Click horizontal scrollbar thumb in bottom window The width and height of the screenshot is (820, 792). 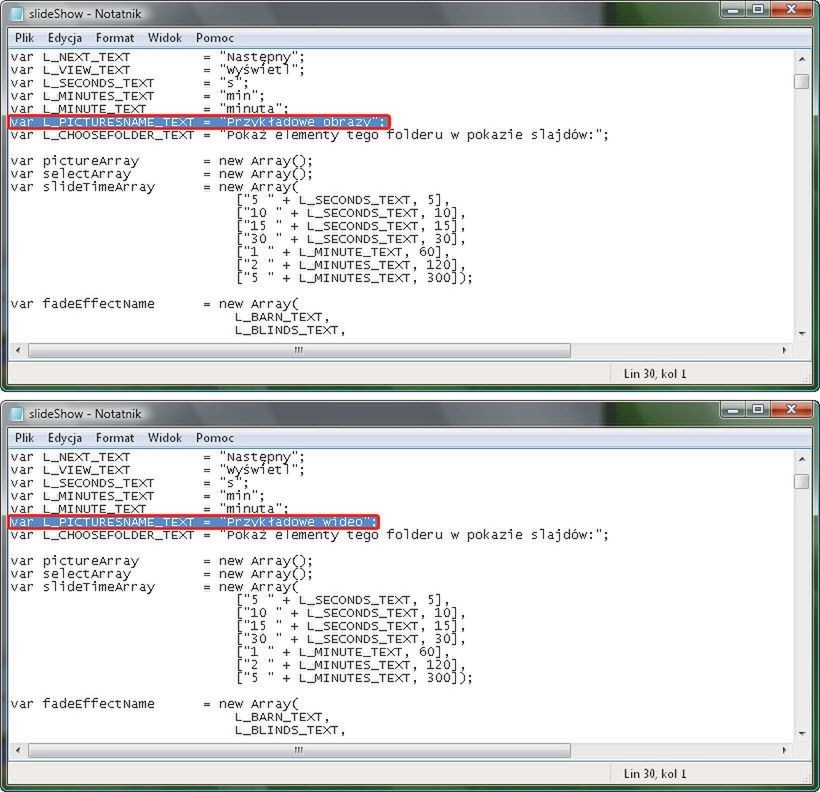299,750
